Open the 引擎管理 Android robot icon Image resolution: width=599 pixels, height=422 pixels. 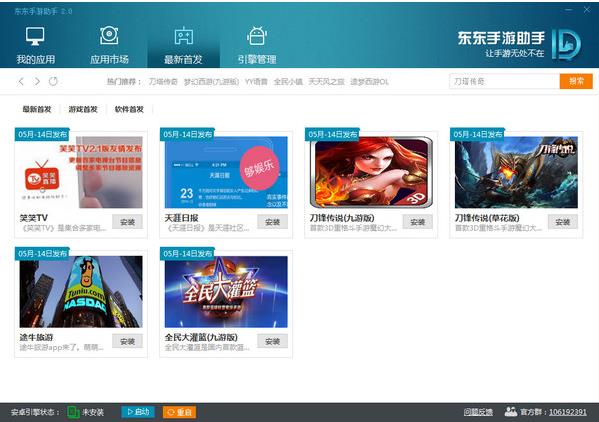click(x=257, y=36)
